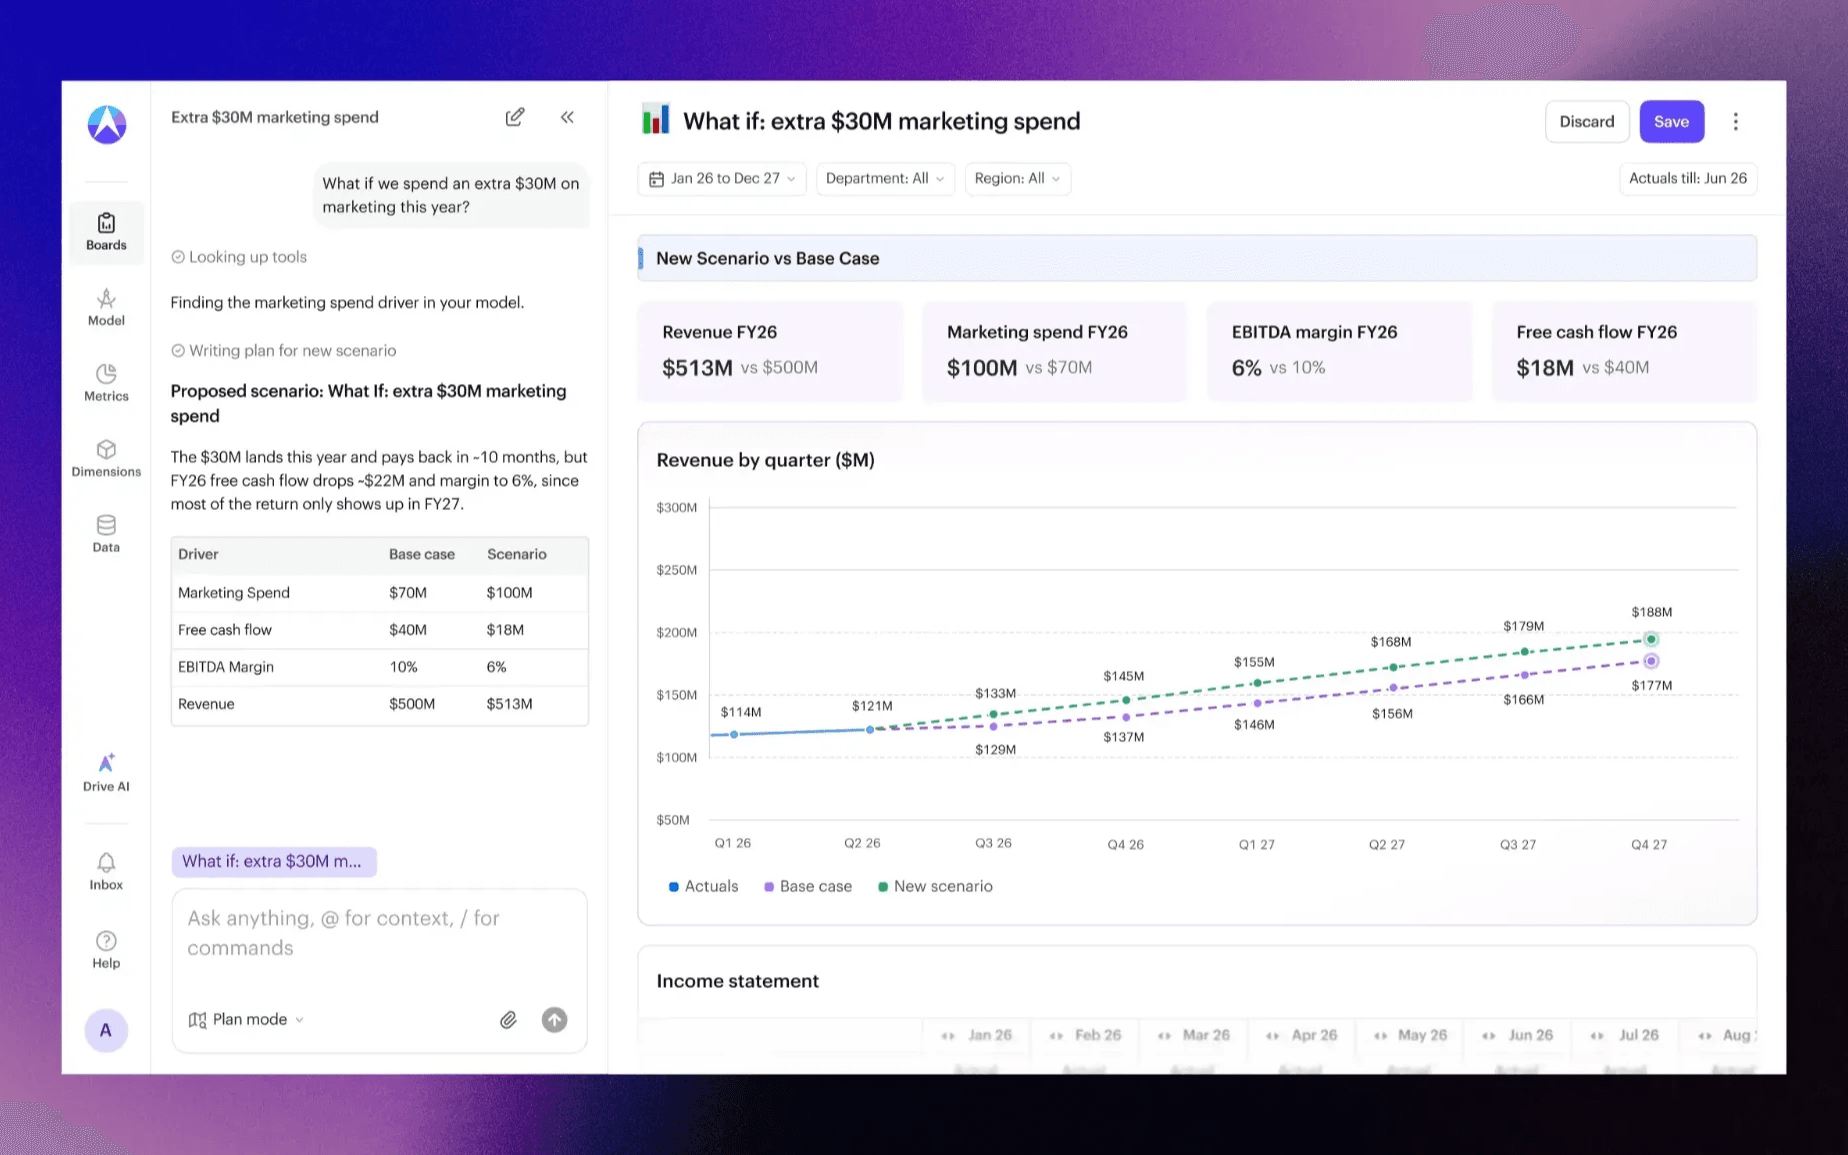
Task: Click the Marketing spend FY26 card
Action: tap(1055, 351)
